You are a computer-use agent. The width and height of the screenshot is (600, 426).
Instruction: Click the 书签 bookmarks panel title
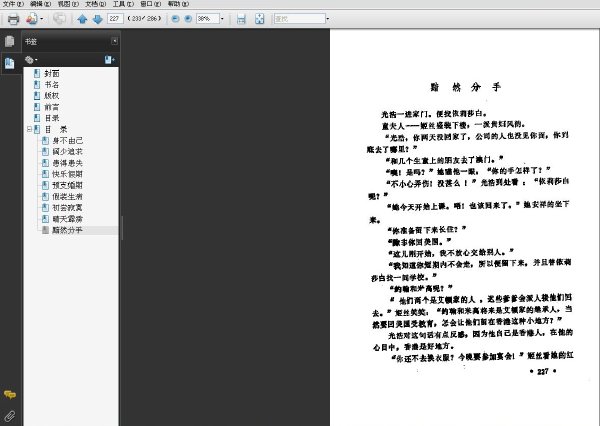[x=31, y=41]
